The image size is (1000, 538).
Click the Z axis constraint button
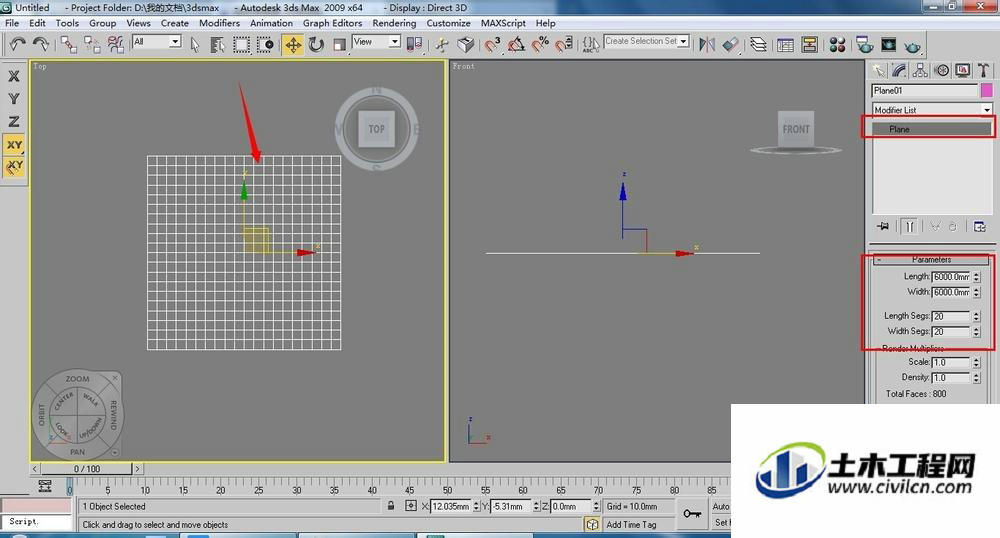(13, 121)
